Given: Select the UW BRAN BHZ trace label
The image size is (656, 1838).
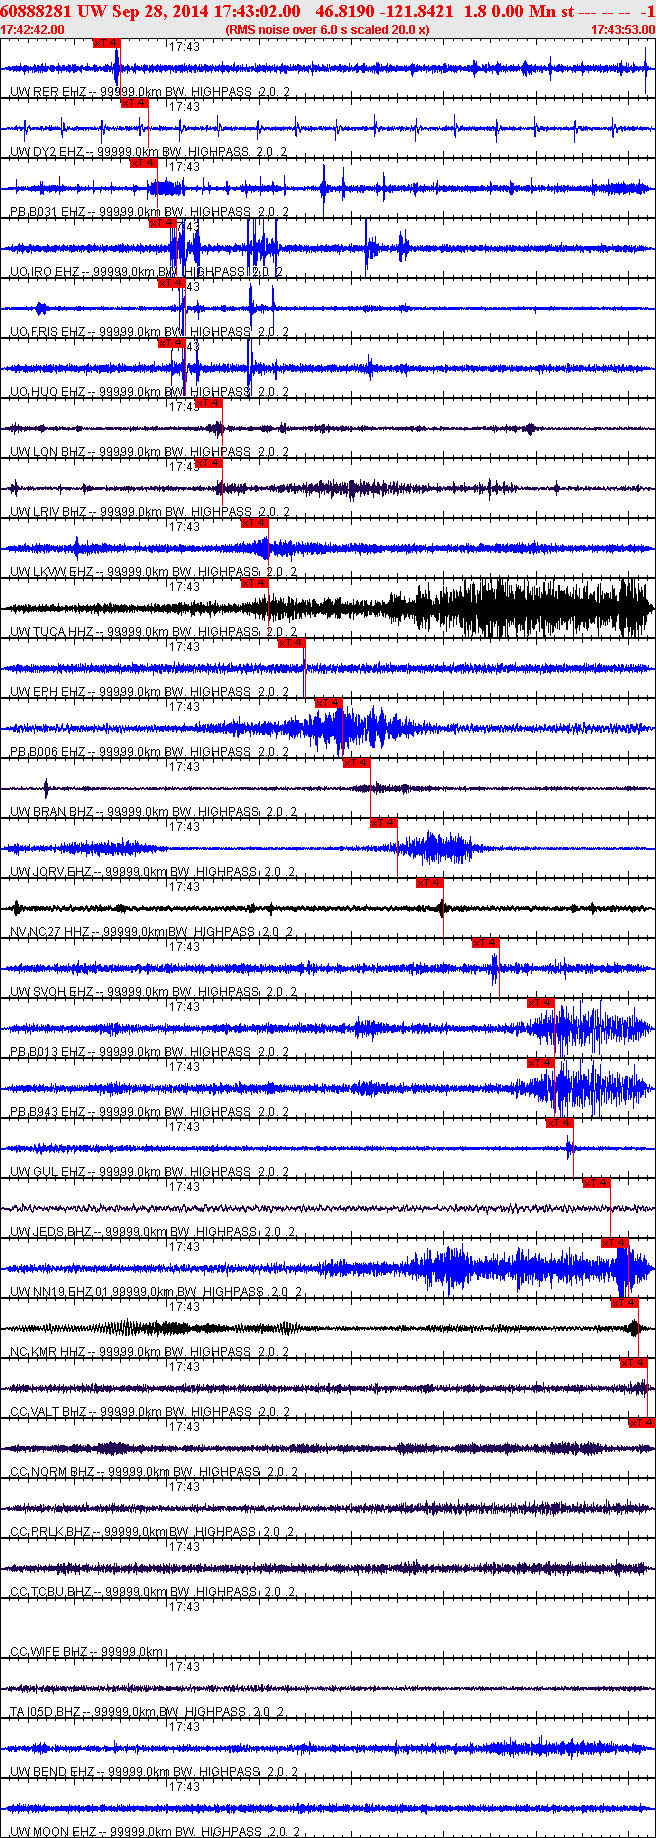Looking at the screenshot, I should [x=153, y=812].
